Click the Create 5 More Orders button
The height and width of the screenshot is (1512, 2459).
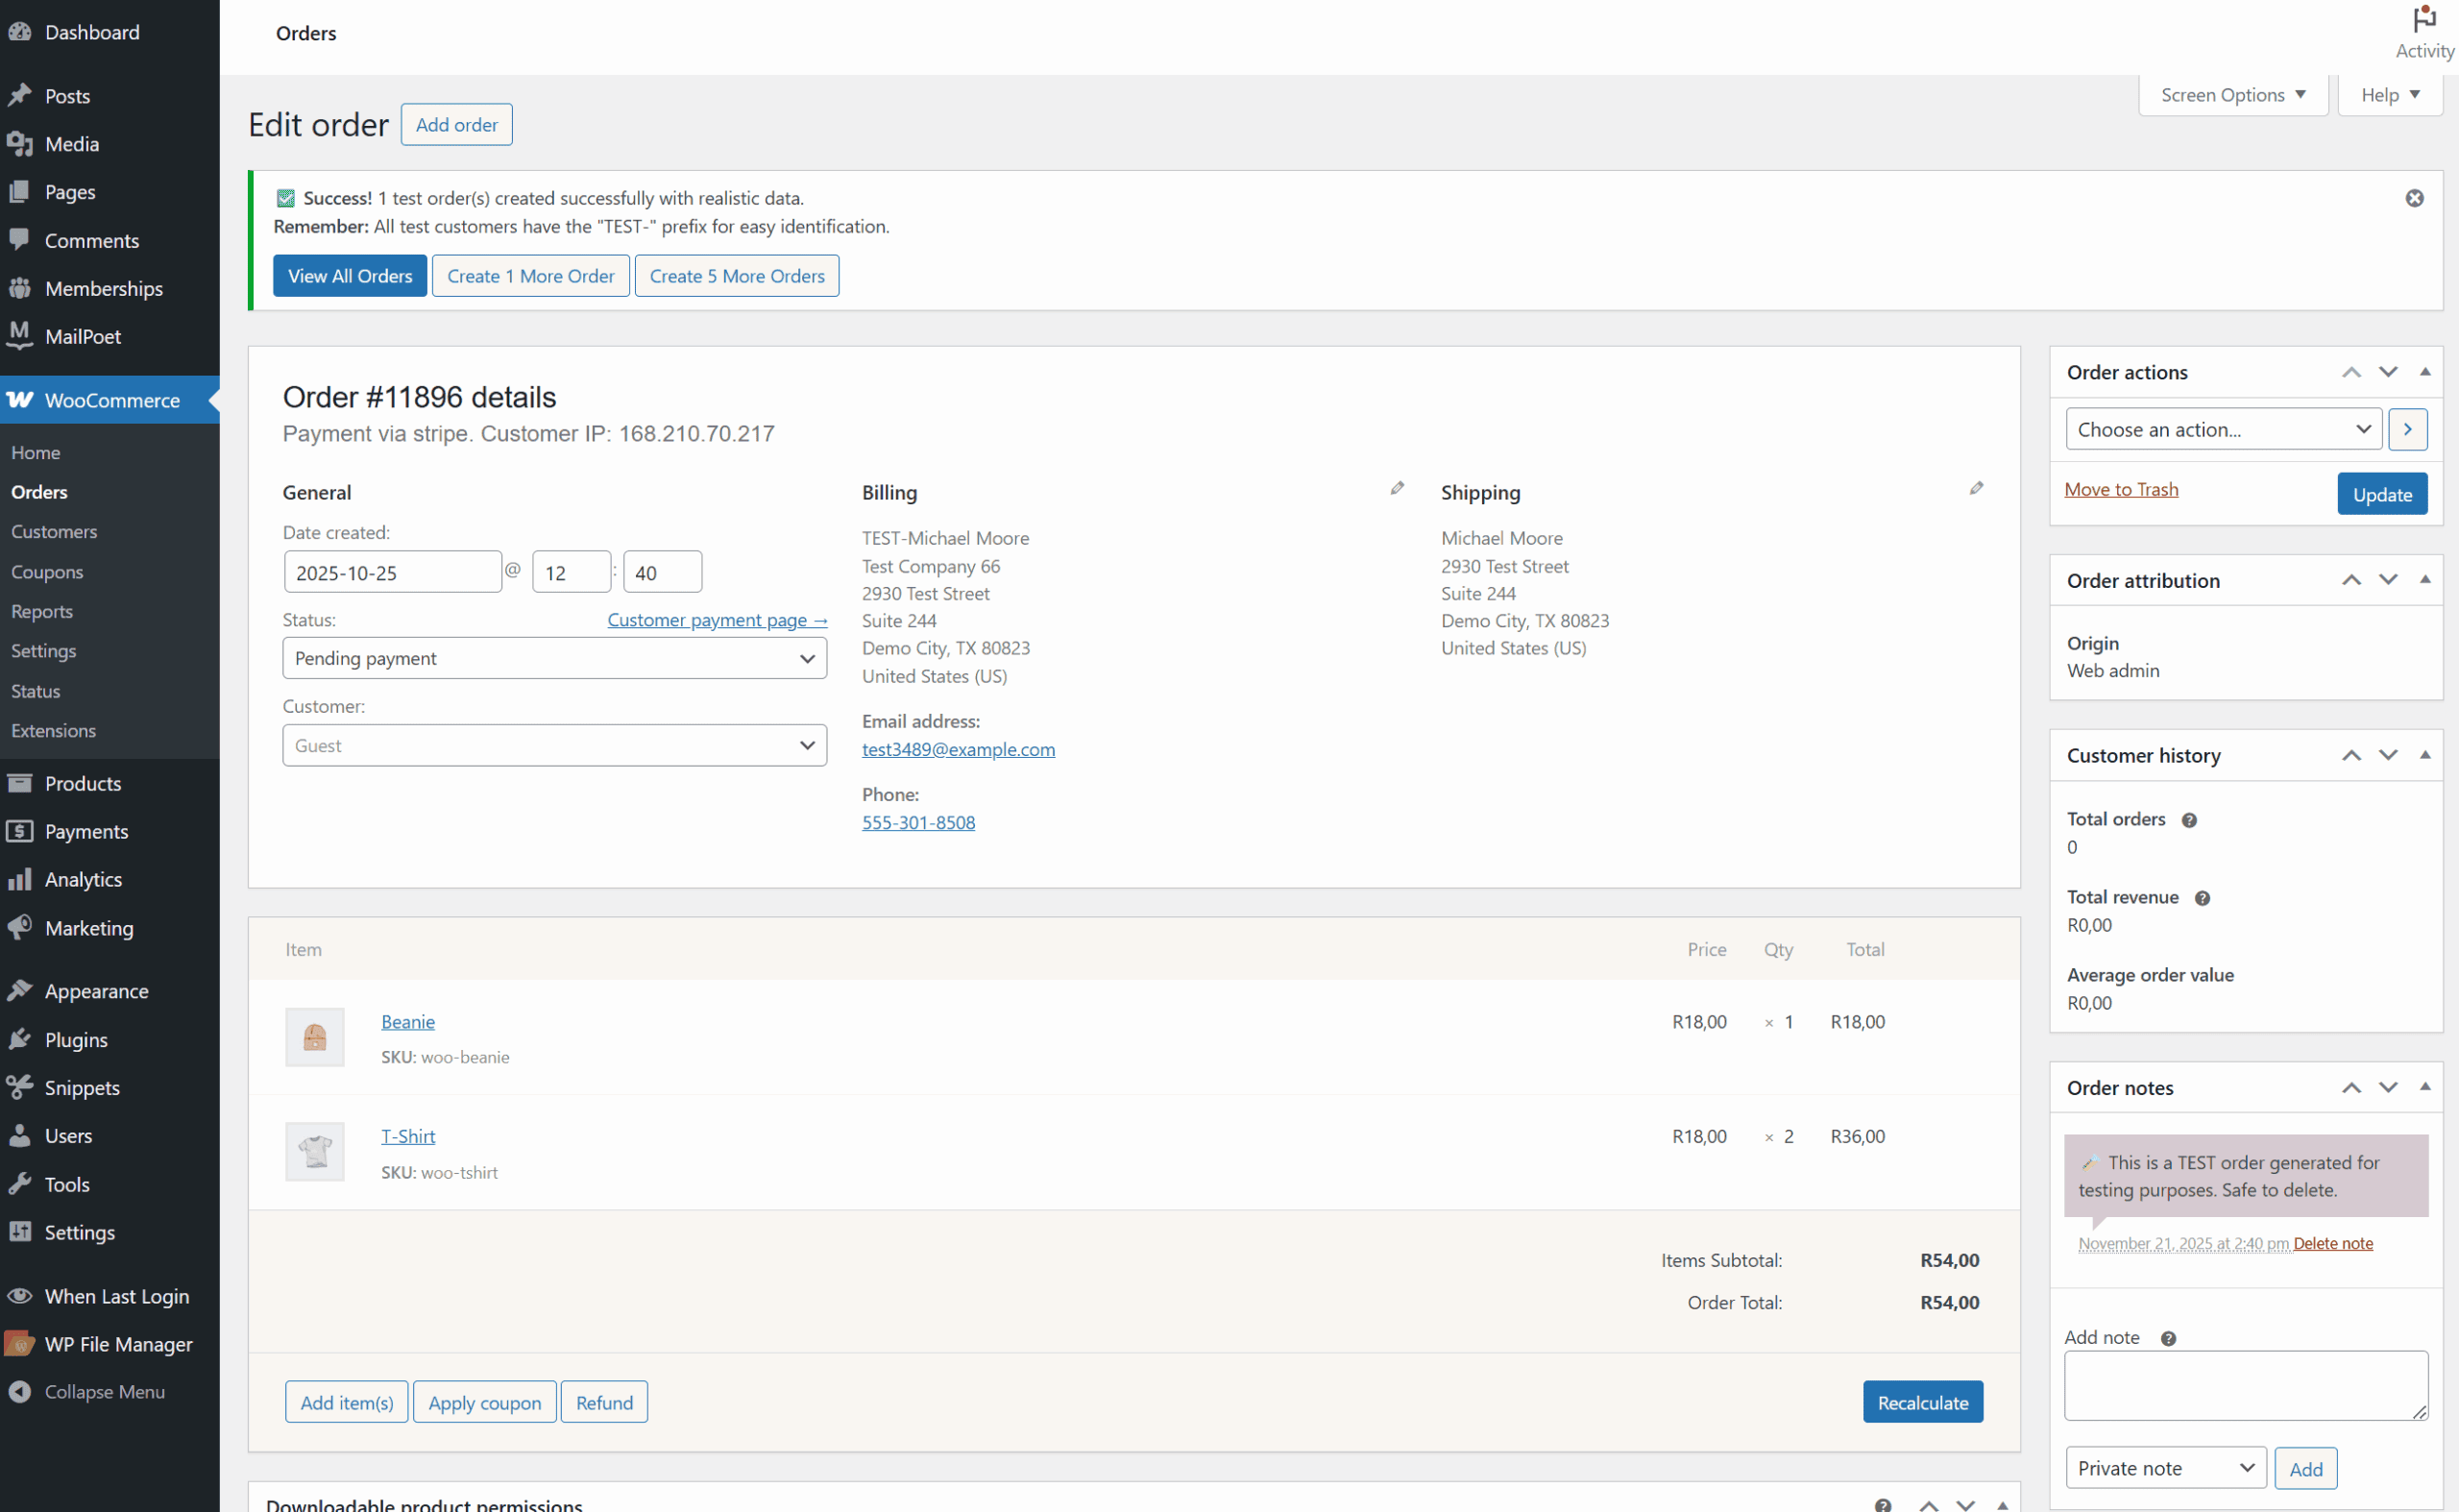(x=736, y=275)
